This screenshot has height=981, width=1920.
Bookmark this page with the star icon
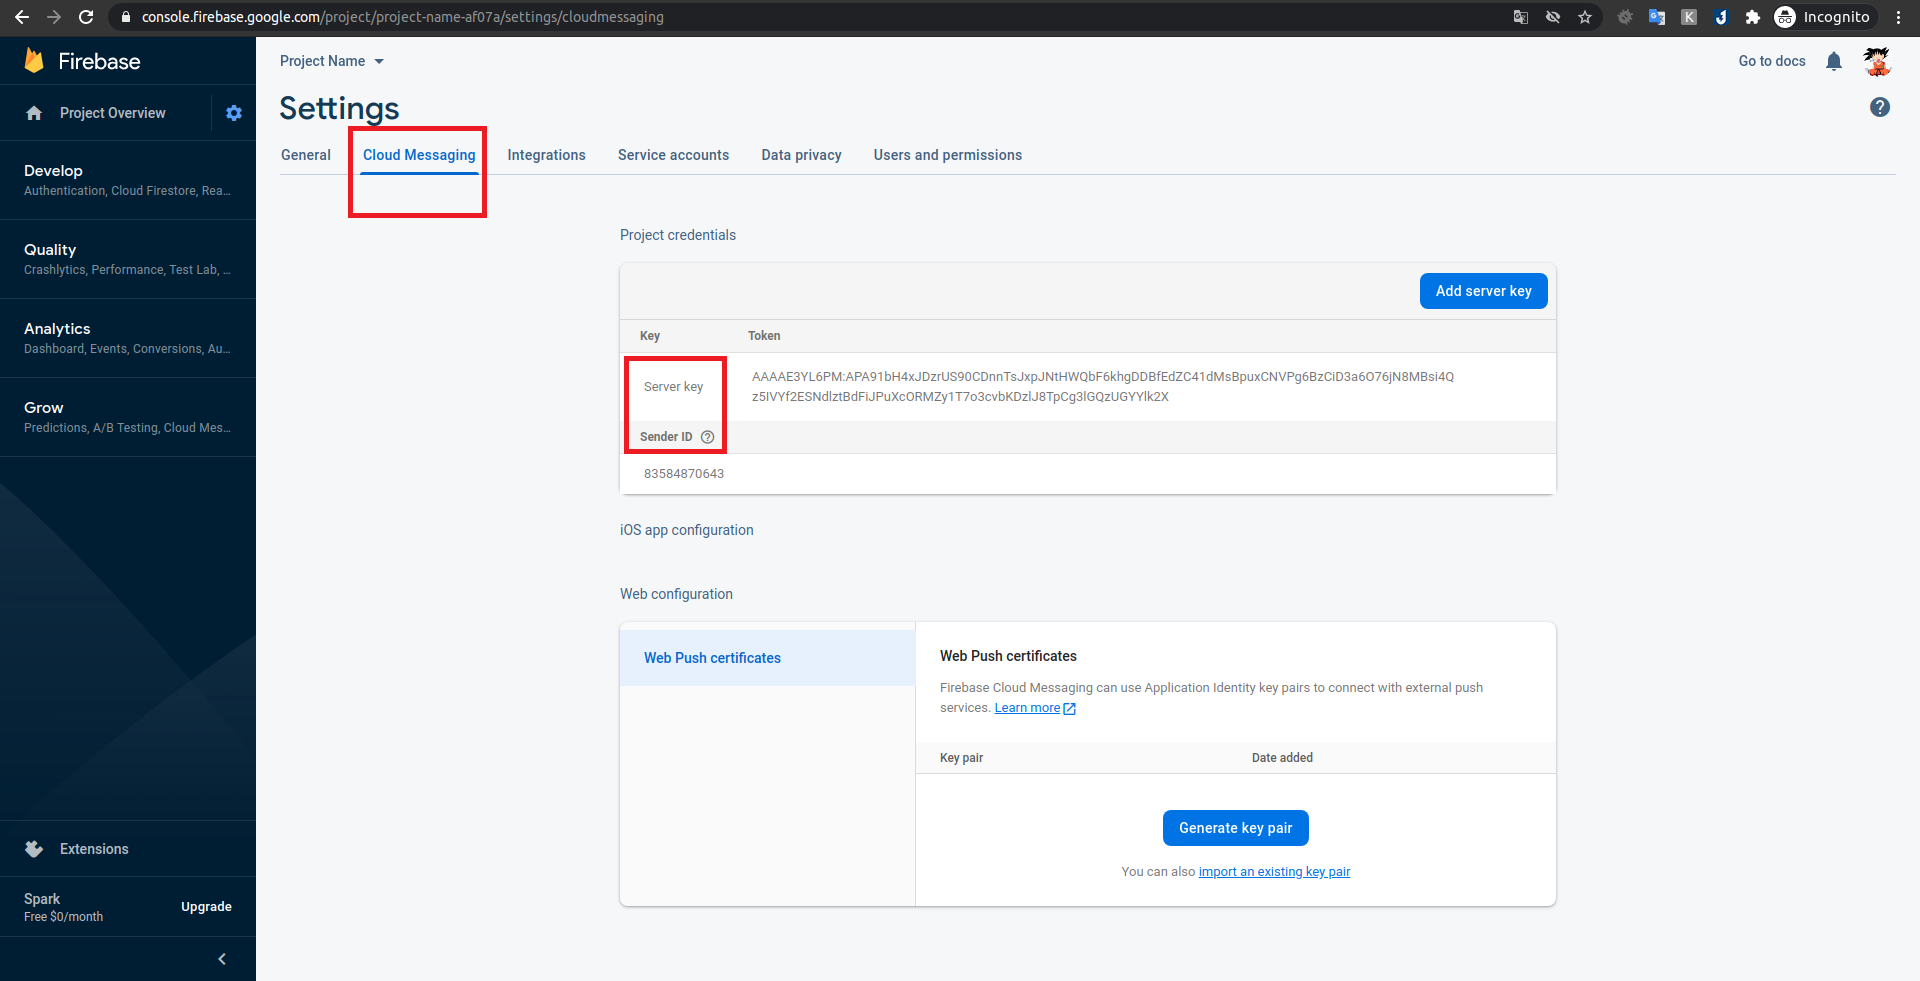pos(1585,17)
